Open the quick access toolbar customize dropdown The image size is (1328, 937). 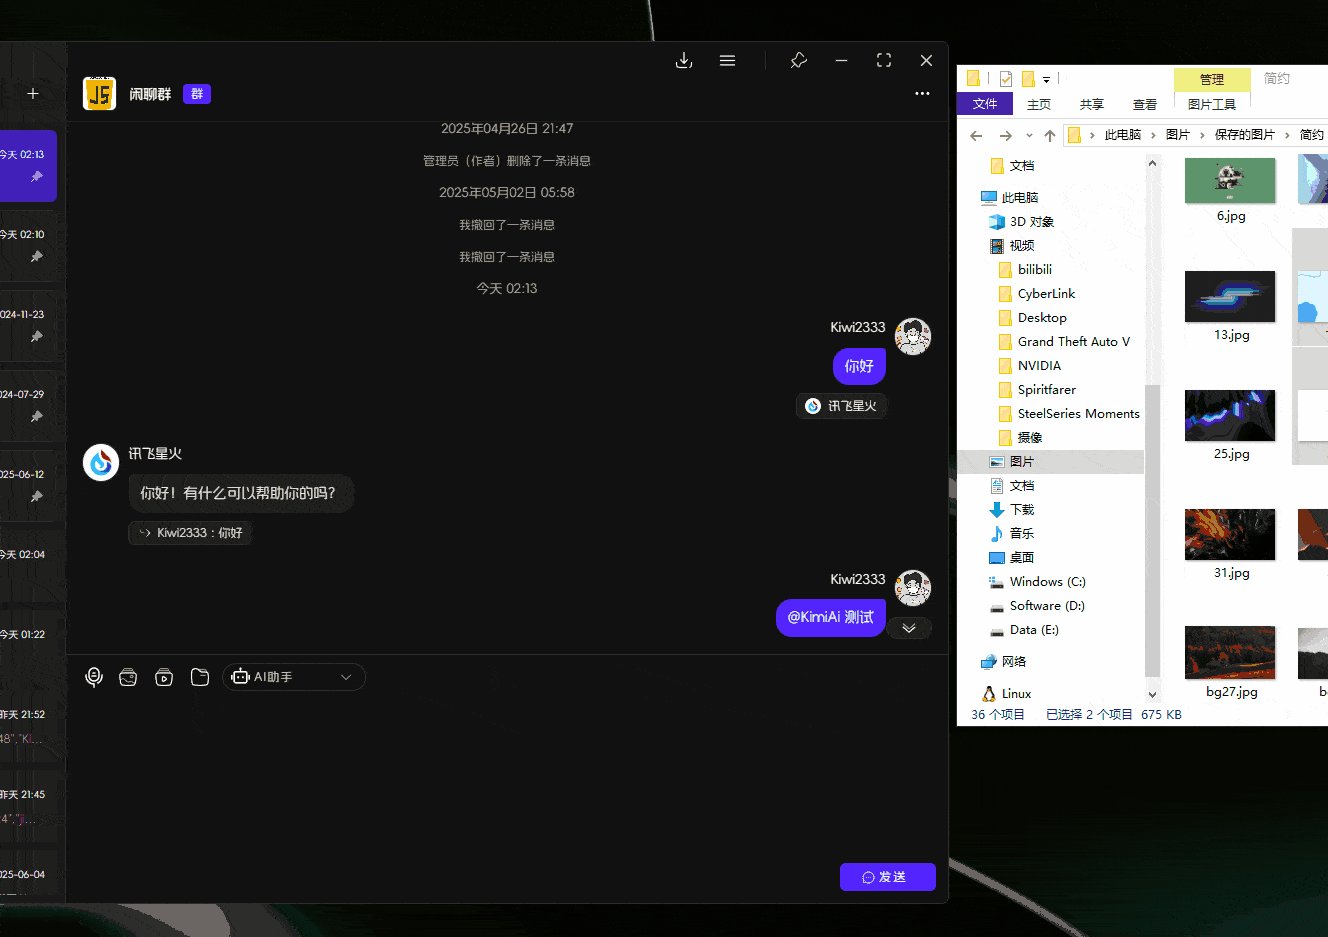pos(1046,79)
